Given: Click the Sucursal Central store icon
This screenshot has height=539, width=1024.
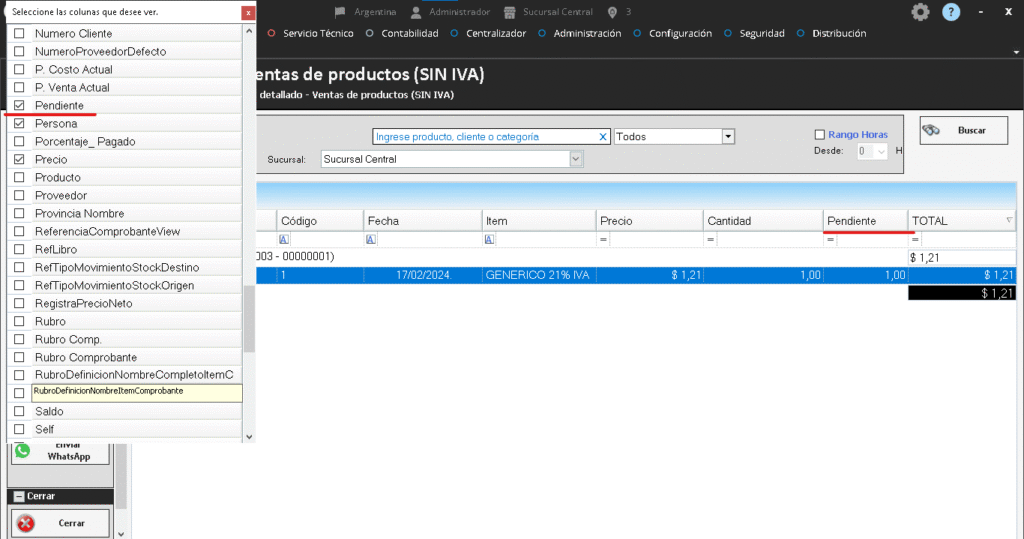Looking at the screenshot, I should coord(510,12).
